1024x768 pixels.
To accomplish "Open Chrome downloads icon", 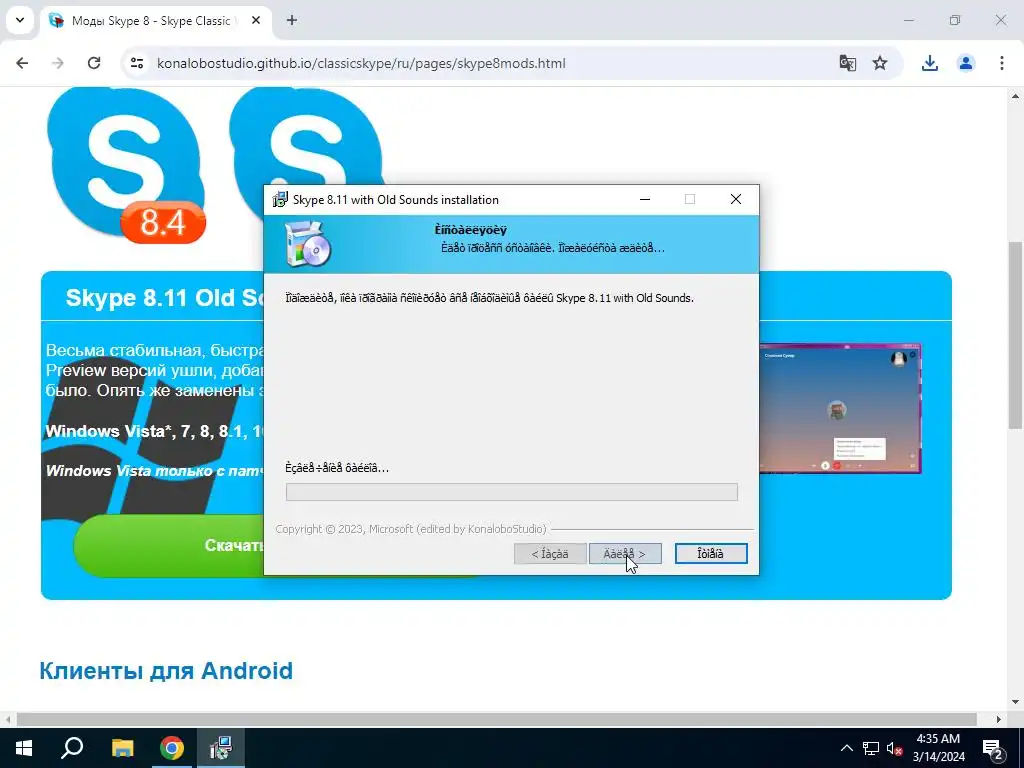I will pos(929,63).
